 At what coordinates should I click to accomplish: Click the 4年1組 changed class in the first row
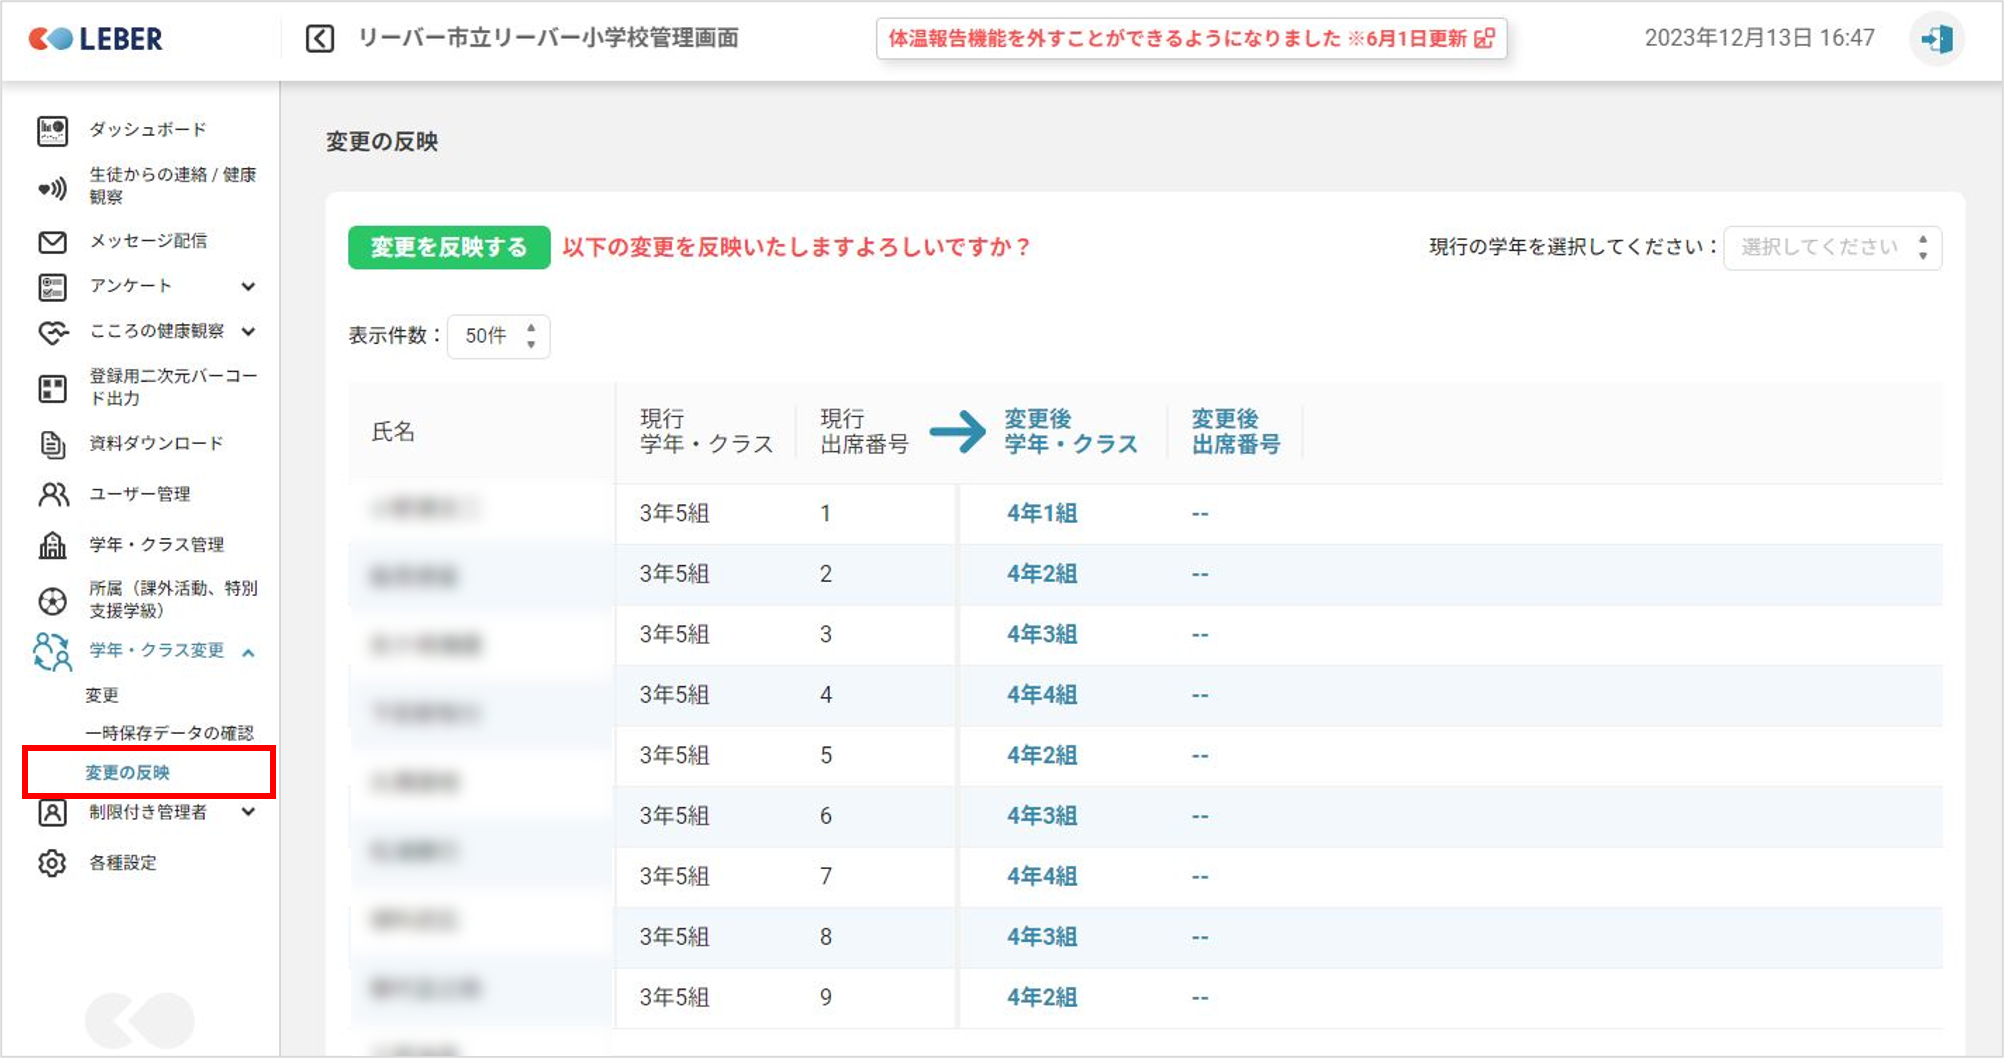1042,514
